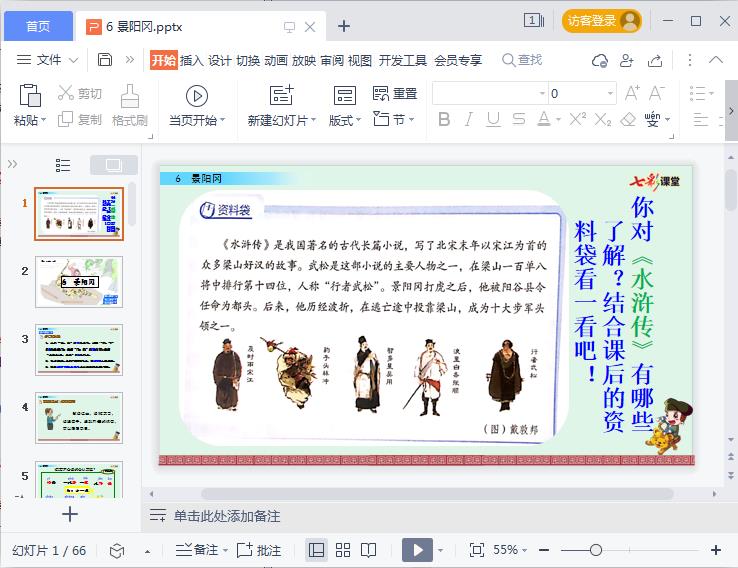Click the three-dot more options icon
This screenshot has width=738, height=568.
click(690, 60)
